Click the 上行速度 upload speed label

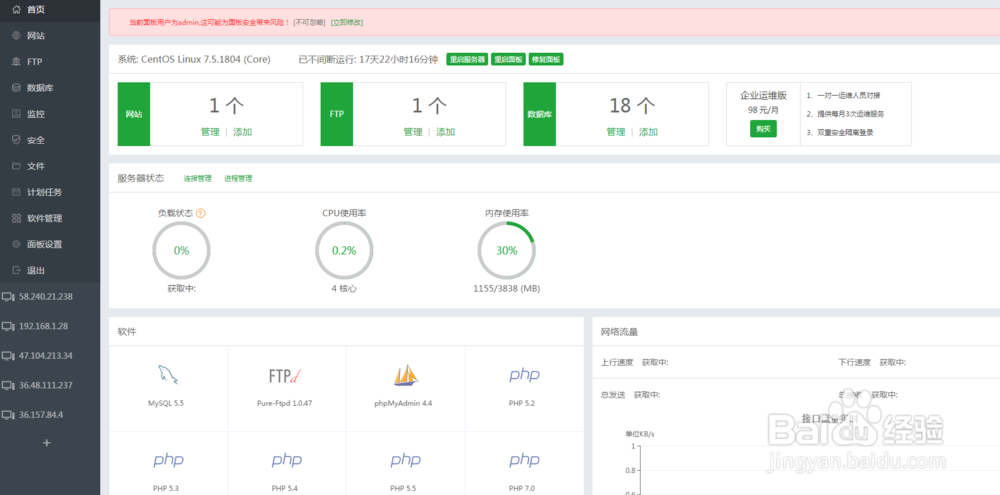pyautogui.click(x=617, y=362)
